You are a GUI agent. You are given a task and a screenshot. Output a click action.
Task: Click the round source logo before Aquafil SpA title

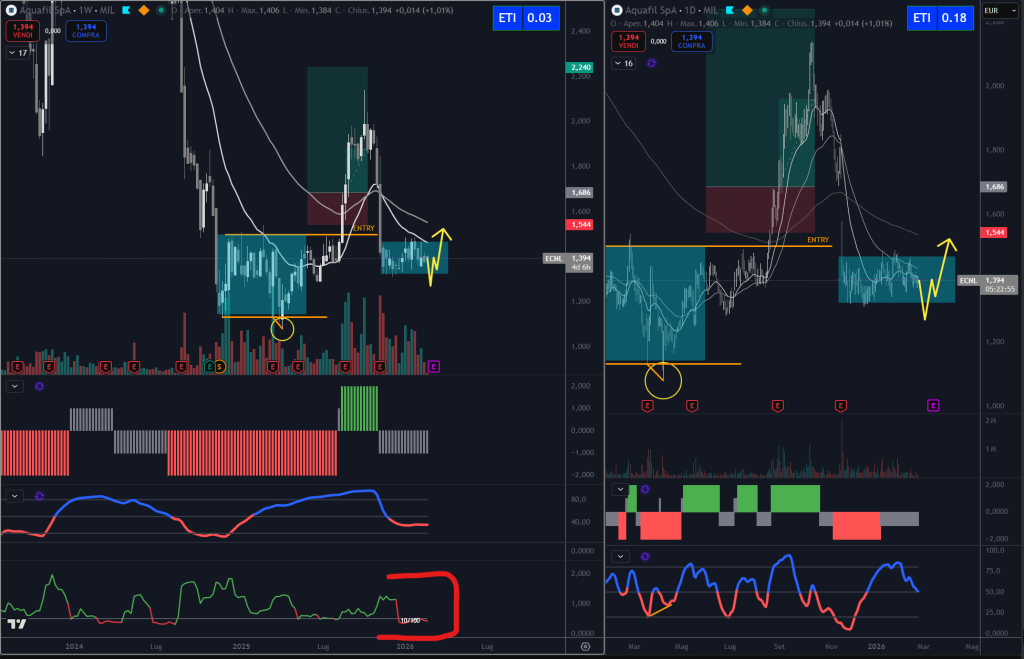pyautogui.click(x=11, y=9)
